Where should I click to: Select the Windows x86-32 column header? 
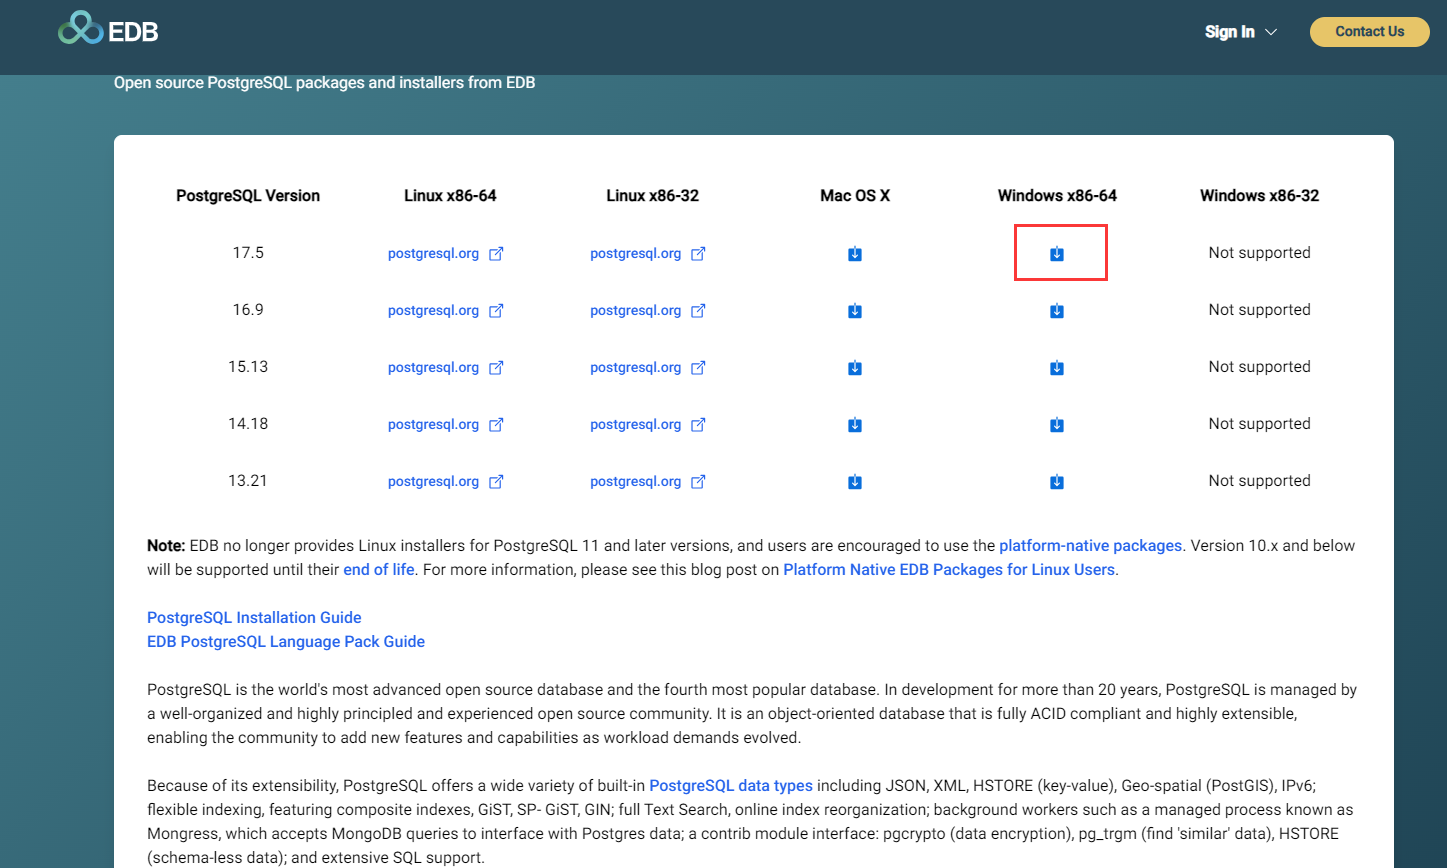1260,196
